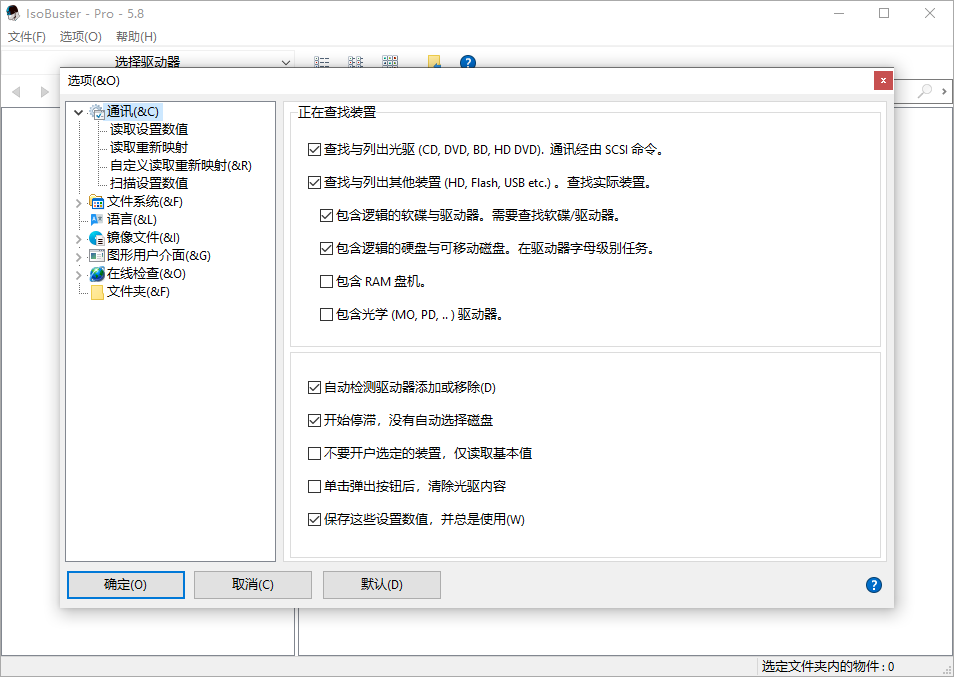Image resolution: width=954 pixels, height=677 pixels.
Task: Click the list view toolbar icon
Action: [x=321, y=61]
